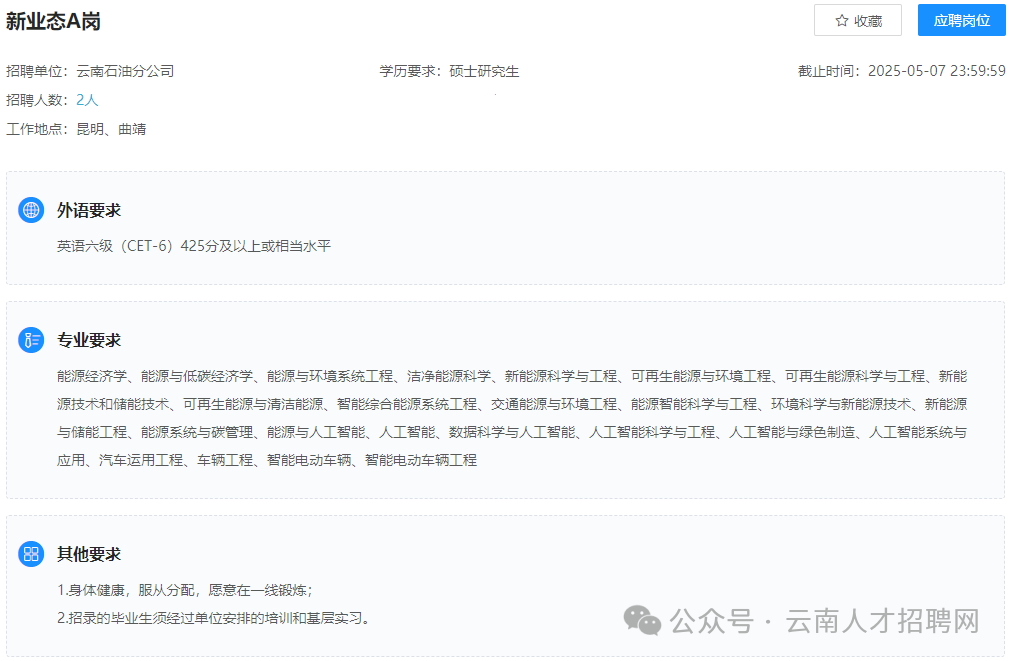
Task: Click the headcount value 2人
Action: [87, 100]
